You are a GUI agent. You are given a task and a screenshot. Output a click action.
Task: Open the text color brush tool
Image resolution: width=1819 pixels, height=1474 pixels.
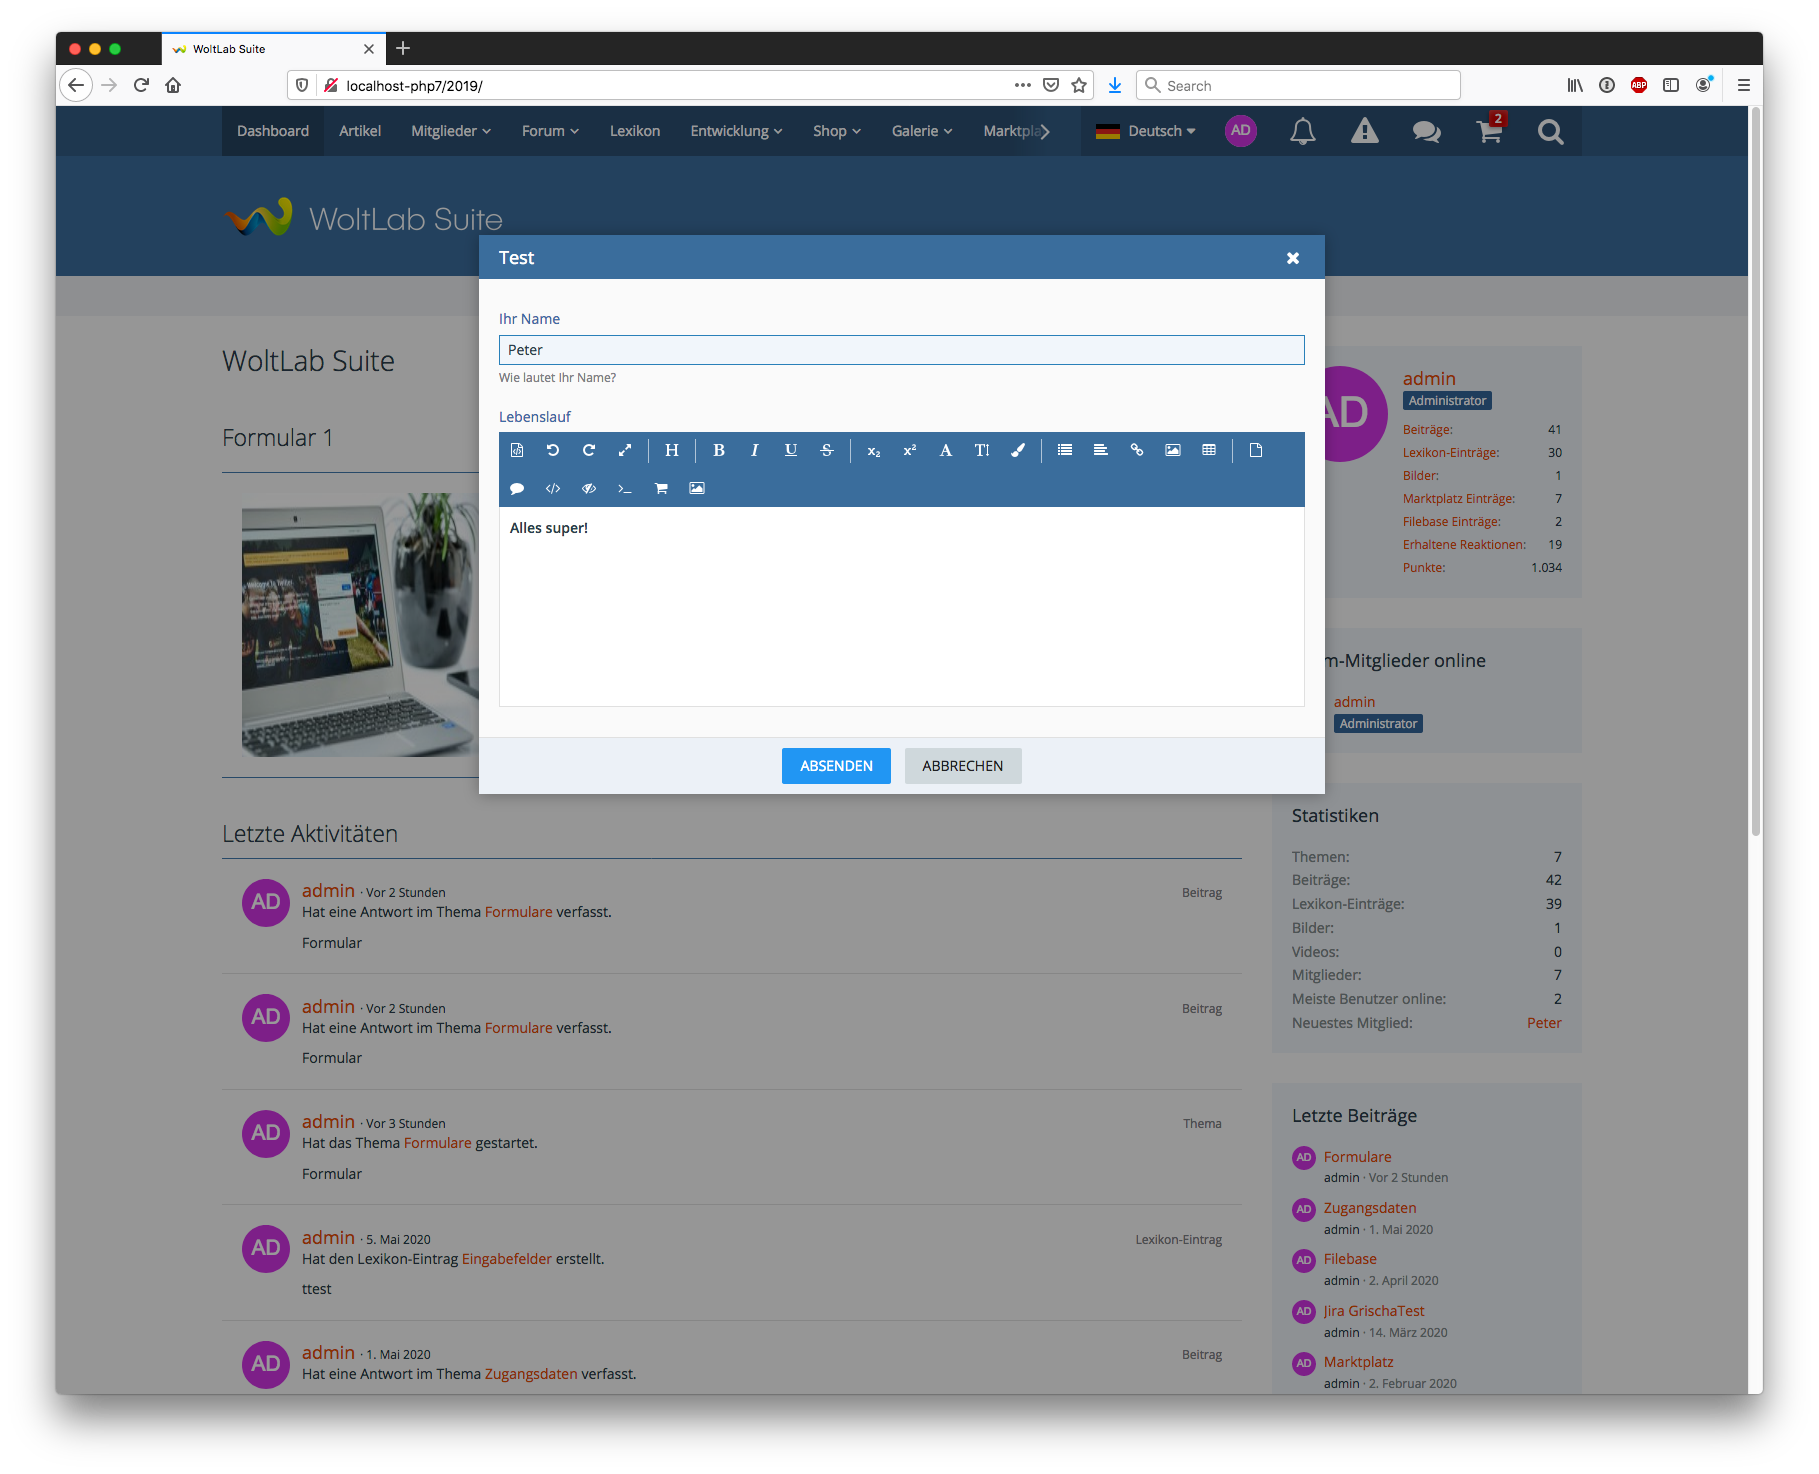pyautogui.click(x=1017, y=450)
